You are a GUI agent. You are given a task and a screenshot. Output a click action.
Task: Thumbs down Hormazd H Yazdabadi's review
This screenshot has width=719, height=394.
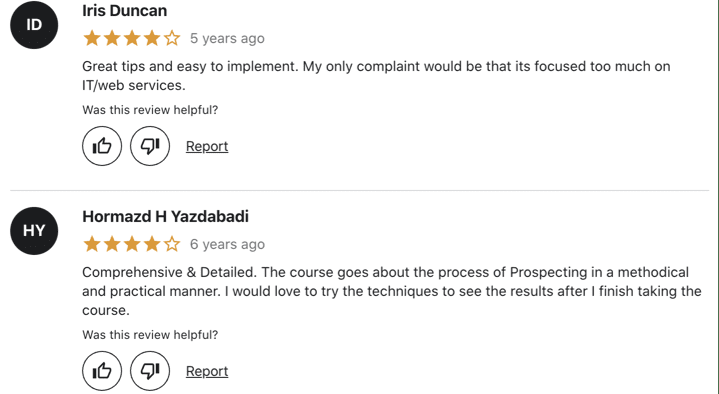tap(150, 371)
